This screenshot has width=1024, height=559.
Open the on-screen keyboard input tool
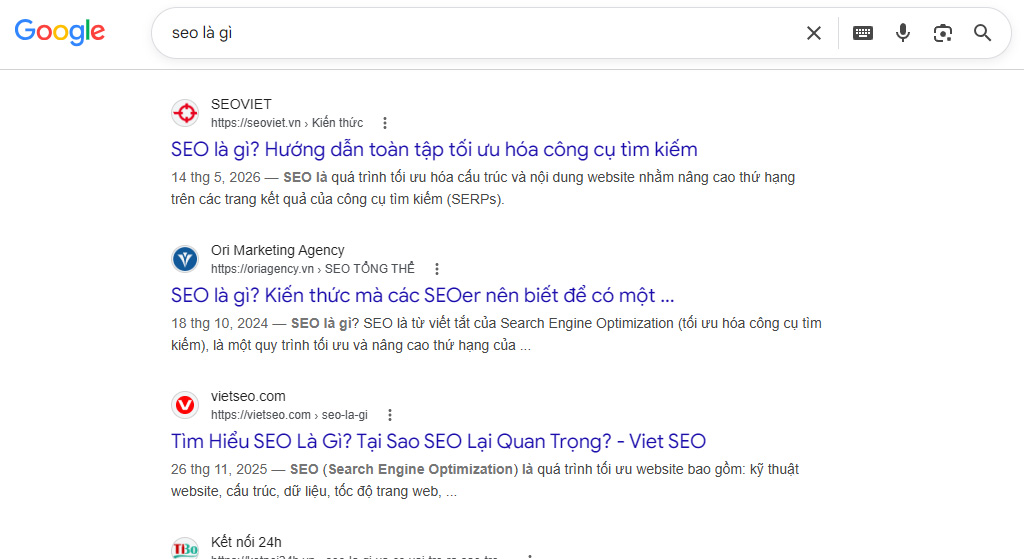[863, 33]
